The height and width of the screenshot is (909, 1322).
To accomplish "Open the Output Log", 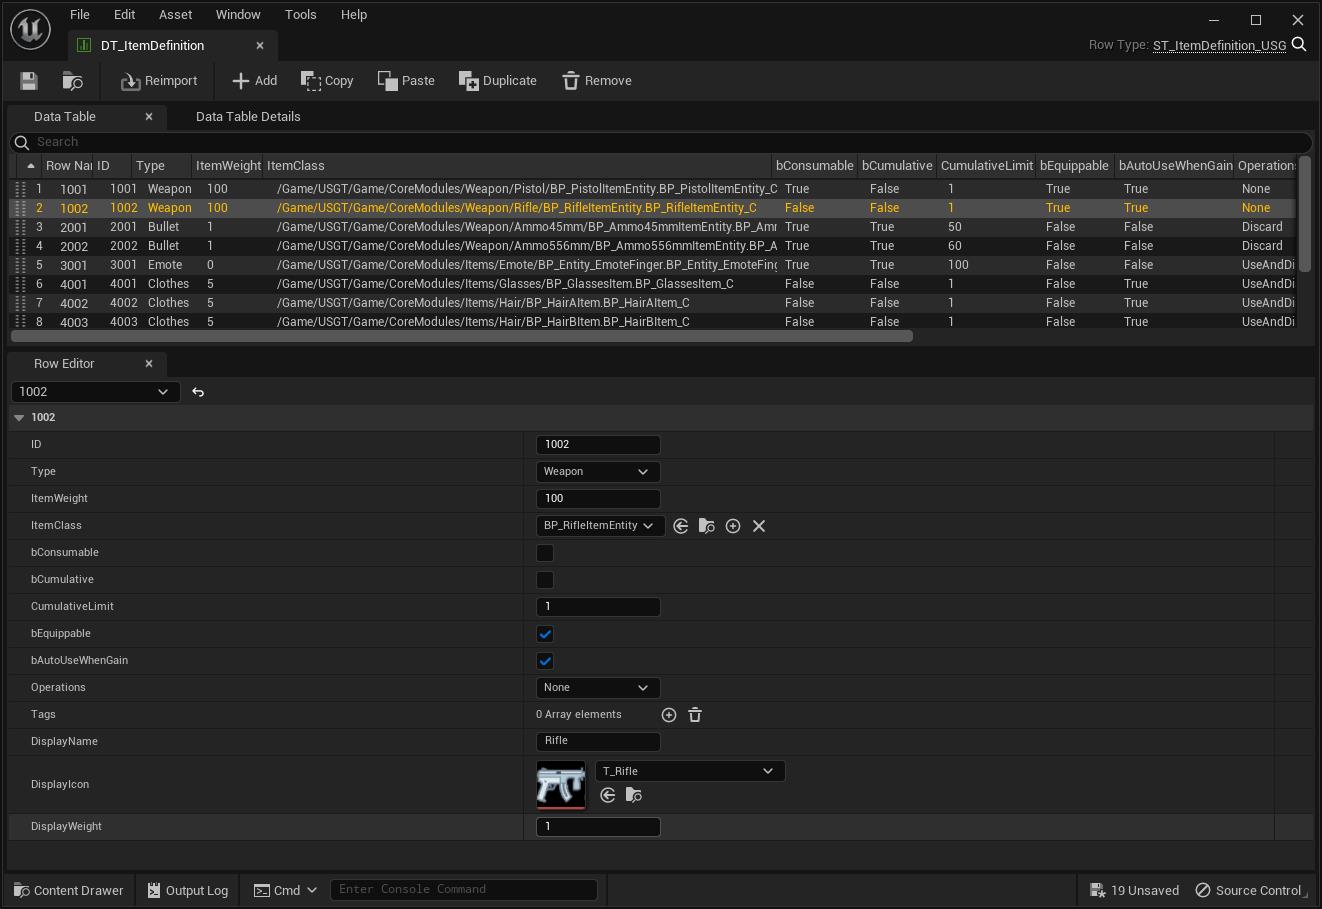I will [188, 890].
